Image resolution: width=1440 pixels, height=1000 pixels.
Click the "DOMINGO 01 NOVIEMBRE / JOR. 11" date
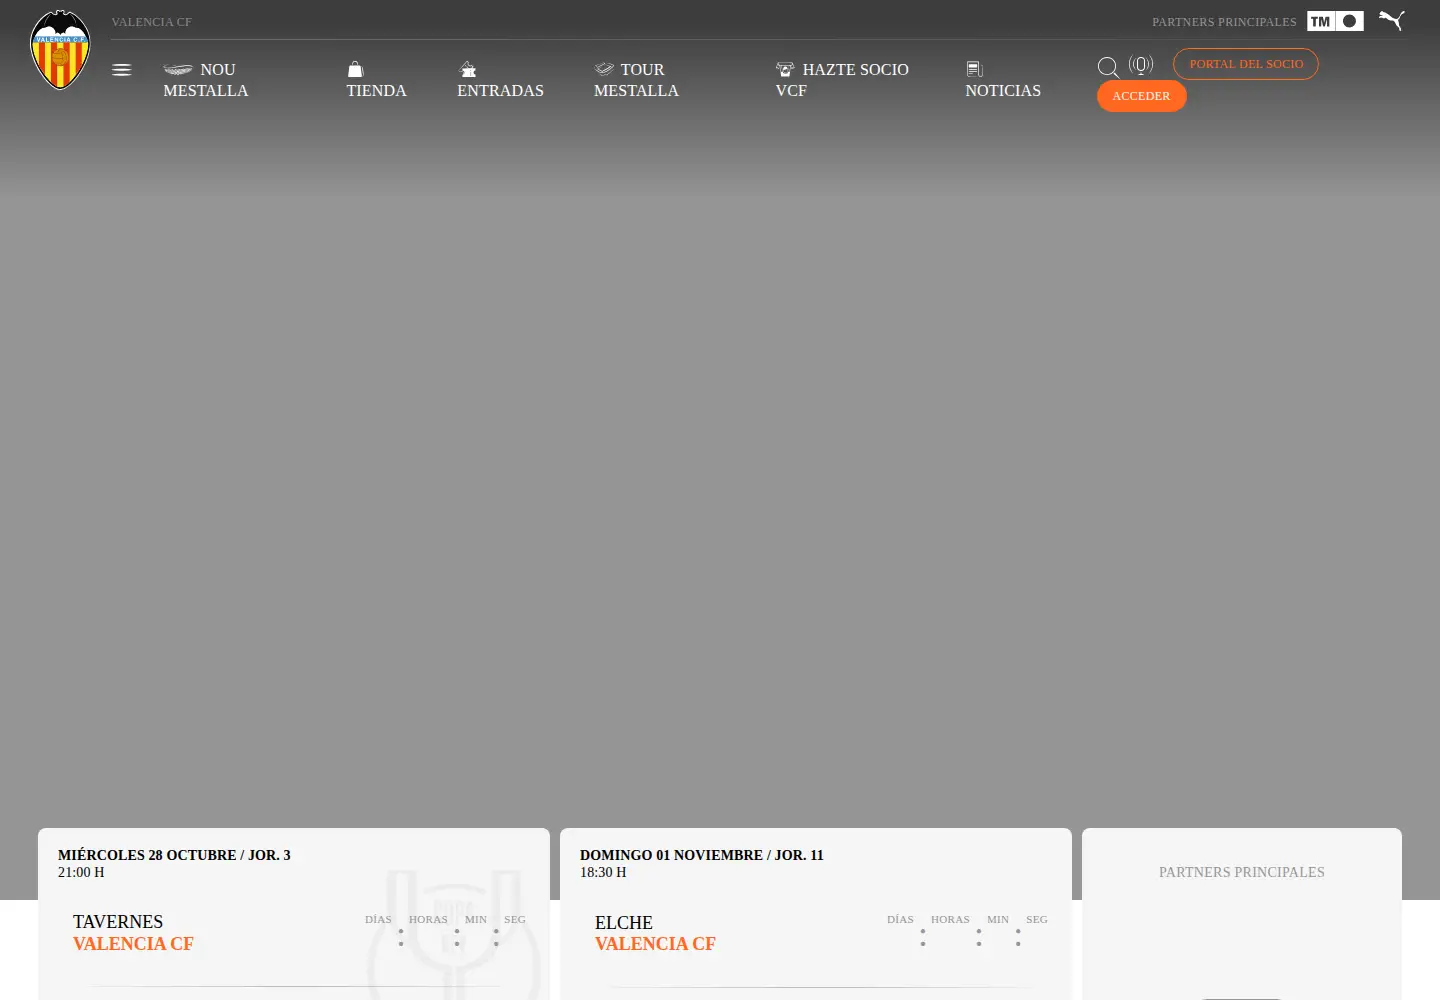[702, 855]
